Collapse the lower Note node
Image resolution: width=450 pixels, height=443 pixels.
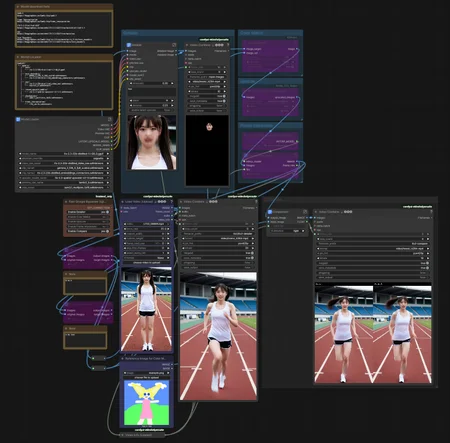(x=66, y=328)
